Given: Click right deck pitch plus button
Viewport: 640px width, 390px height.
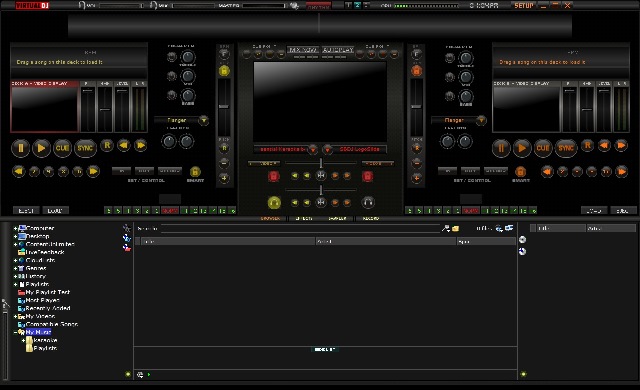Looking at the screenshot, I should (x=416, y=178).
